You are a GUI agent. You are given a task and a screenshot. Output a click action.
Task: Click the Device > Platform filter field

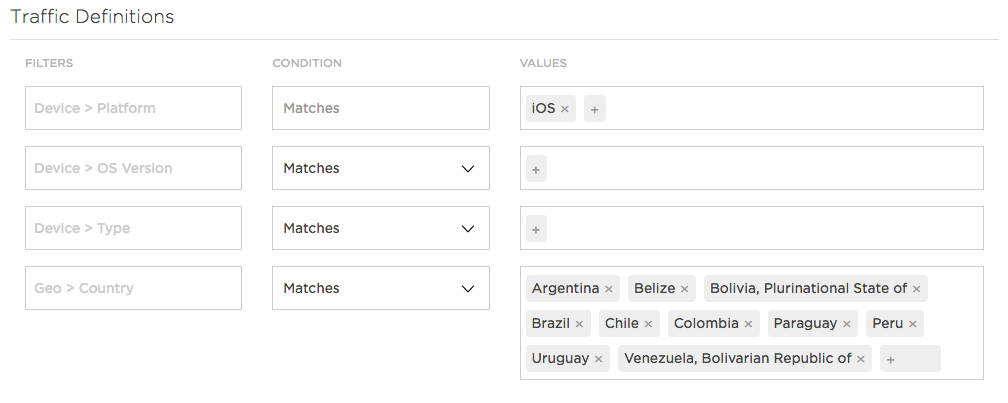pos(134,108)
